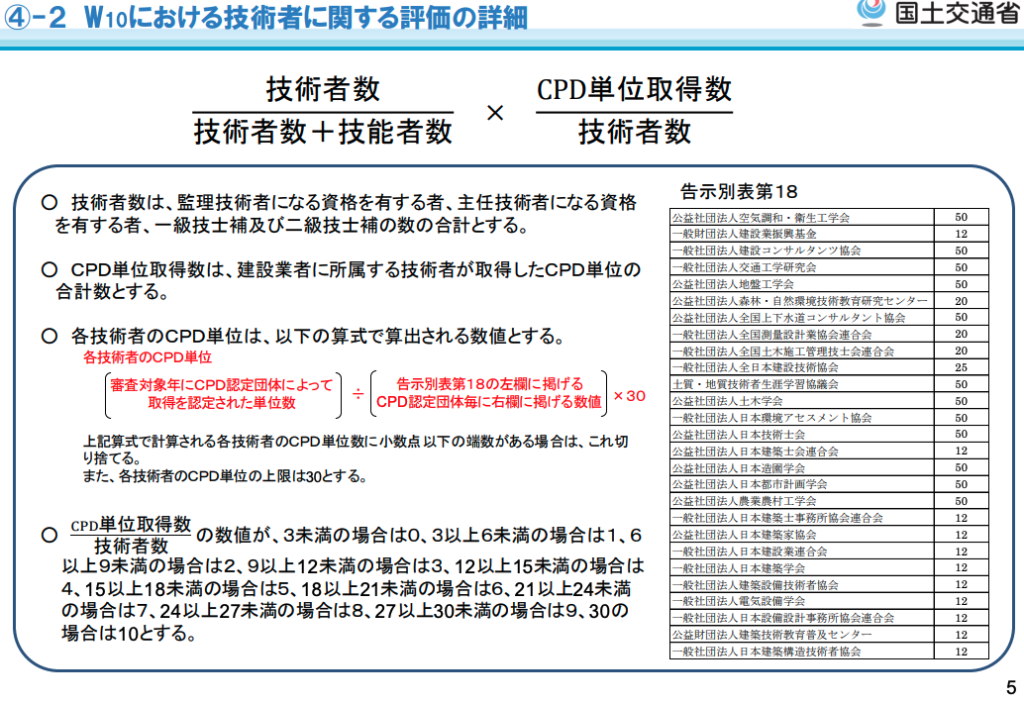Click the 公益社団法人森林・自然環境技術教育研究センター row
Image resolution: width=1024 pixels, height=704 pixels.
(x=799, y=300)
